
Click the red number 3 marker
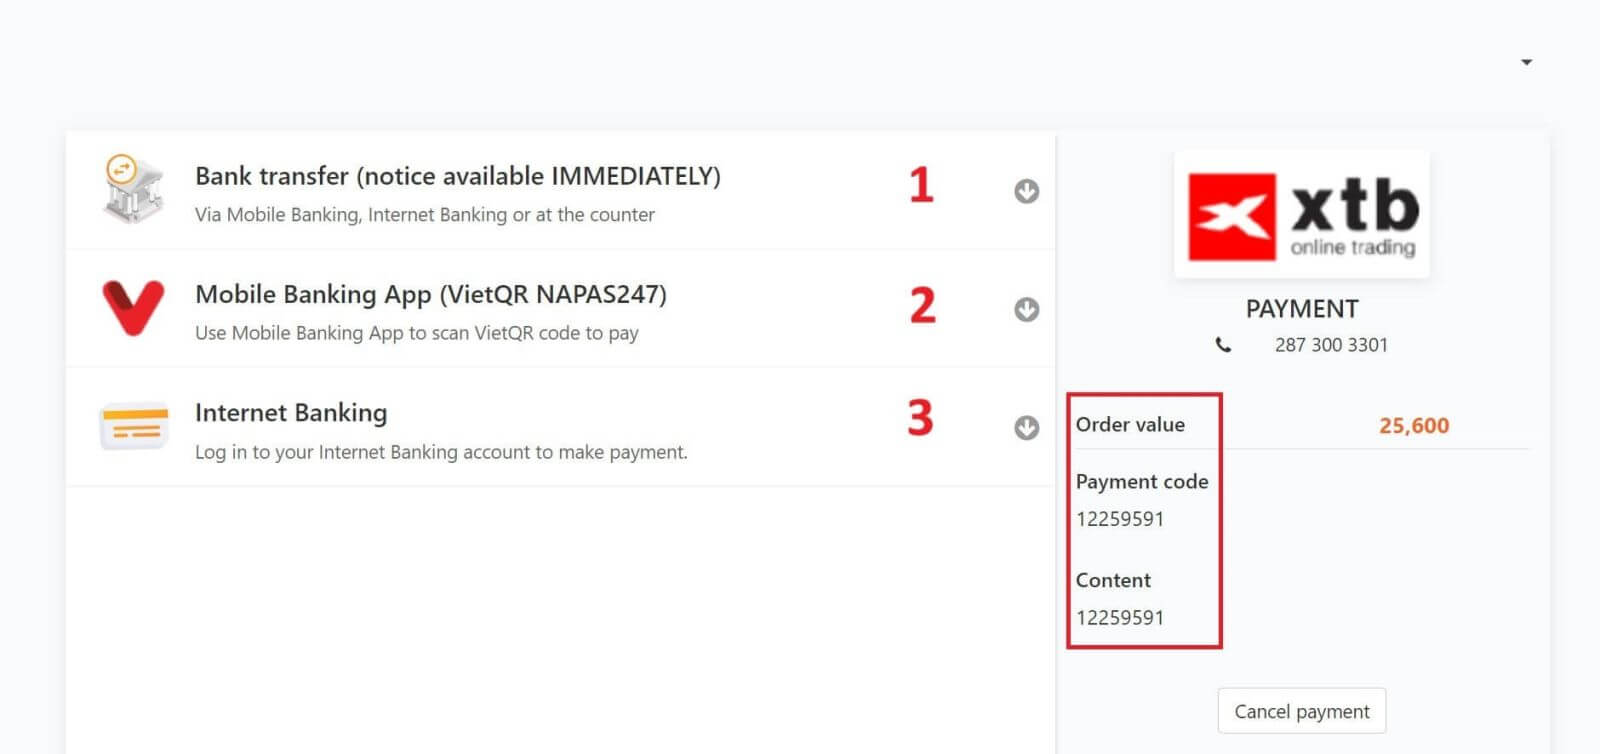coord(921,420)
